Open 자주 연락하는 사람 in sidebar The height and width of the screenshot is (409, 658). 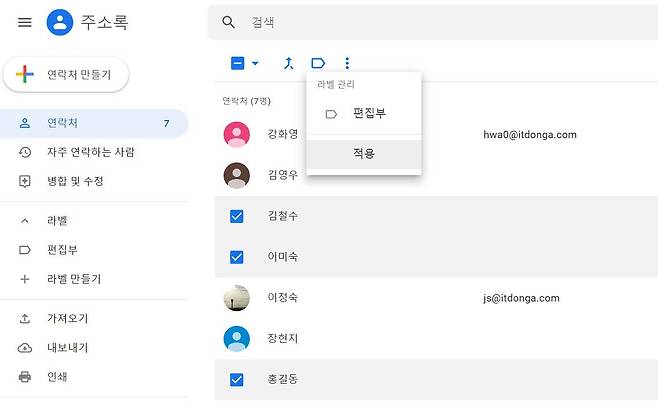point(90,152)
